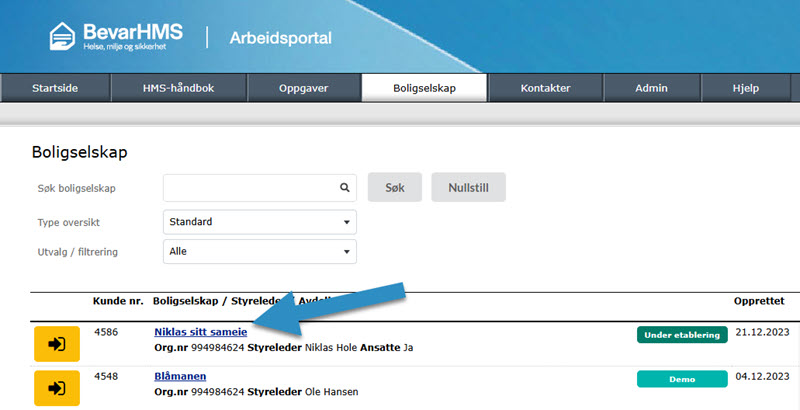Navigate to the Admin tab
The image size is (800, 410).
tap(651, 88)
